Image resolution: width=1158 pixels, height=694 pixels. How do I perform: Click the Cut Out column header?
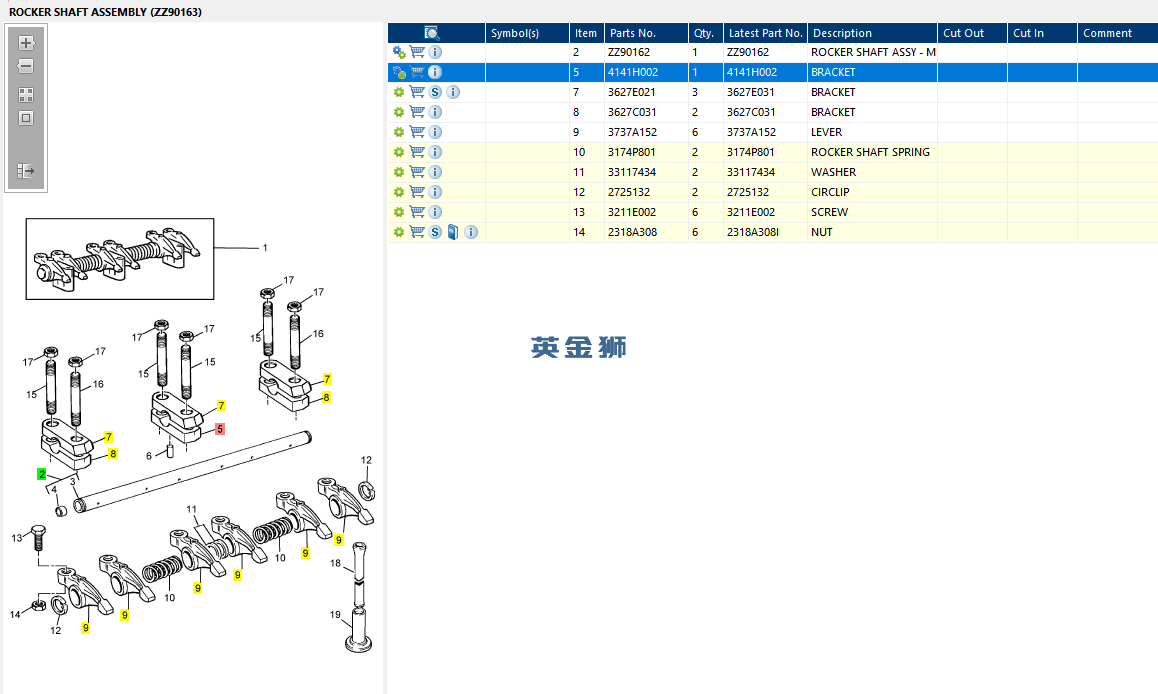pos(972,32)
